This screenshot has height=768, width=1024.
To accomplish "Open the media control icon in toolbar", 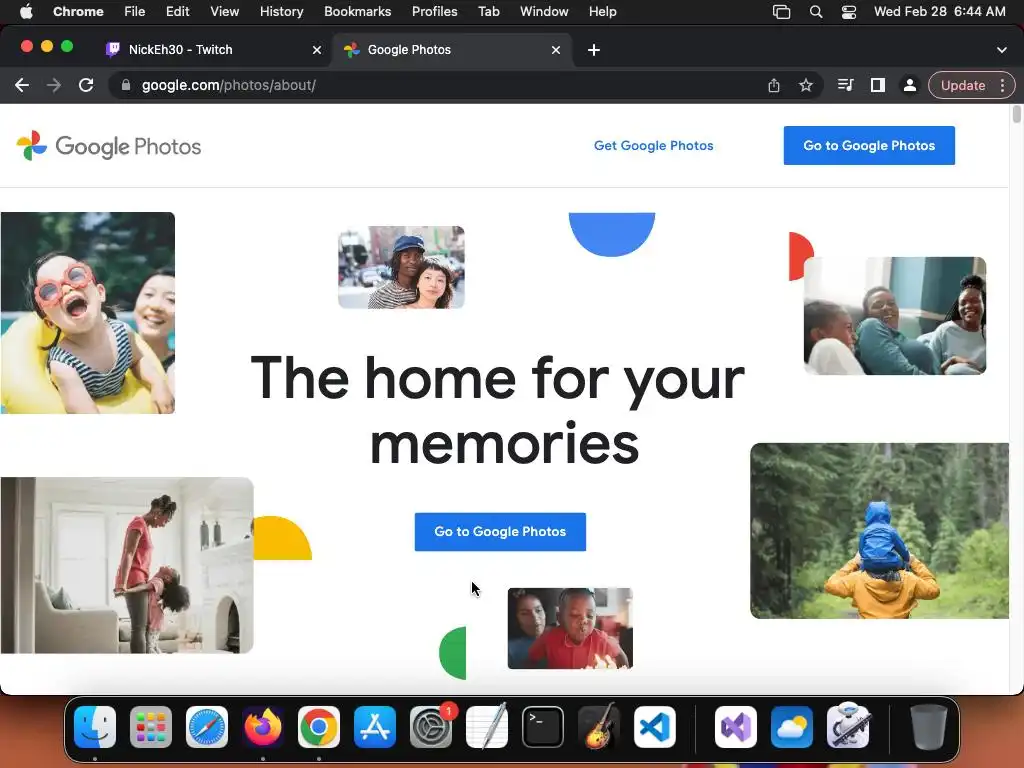I will [x=845, y=86].
